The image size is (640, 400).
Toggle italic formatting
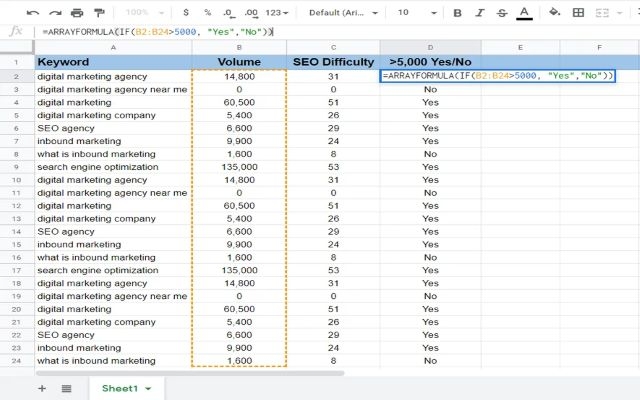(x=479, y=13)
